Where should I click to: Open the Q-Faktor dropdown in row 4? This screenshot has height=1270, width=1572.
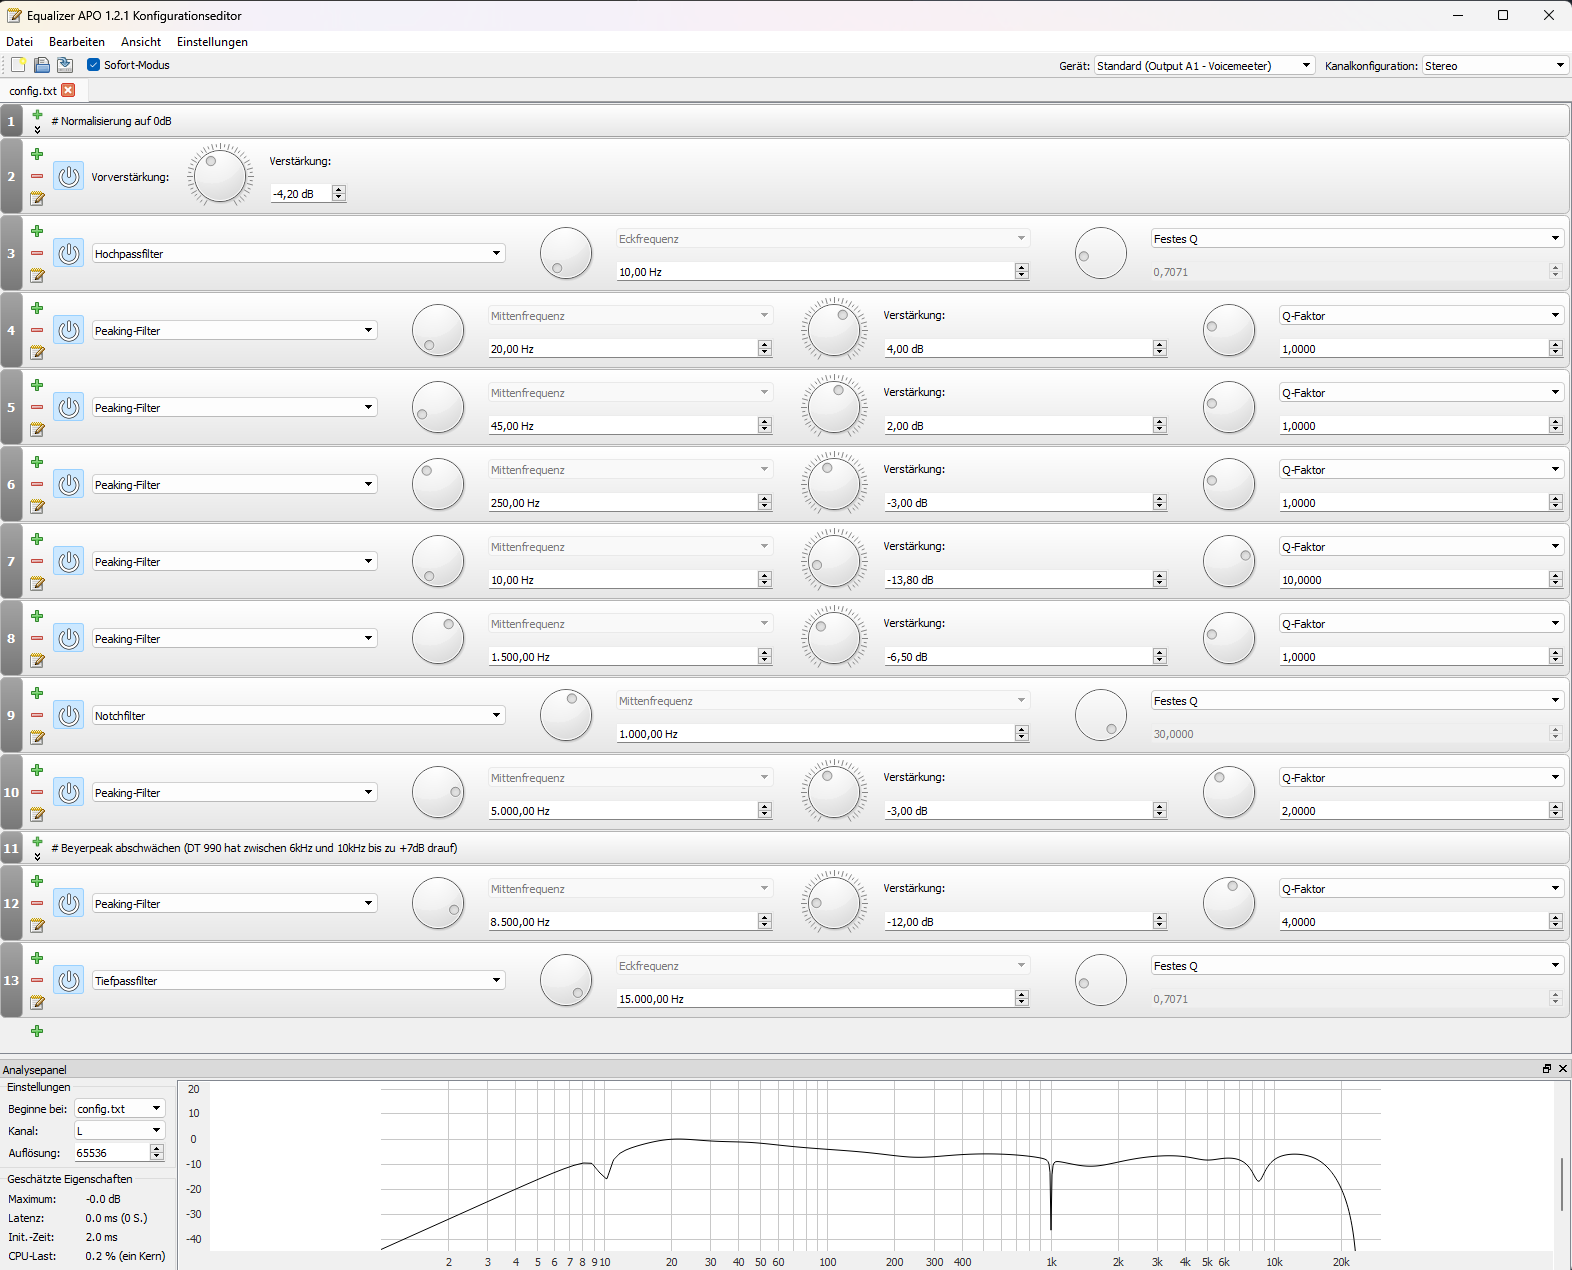tap(1421, 316)
